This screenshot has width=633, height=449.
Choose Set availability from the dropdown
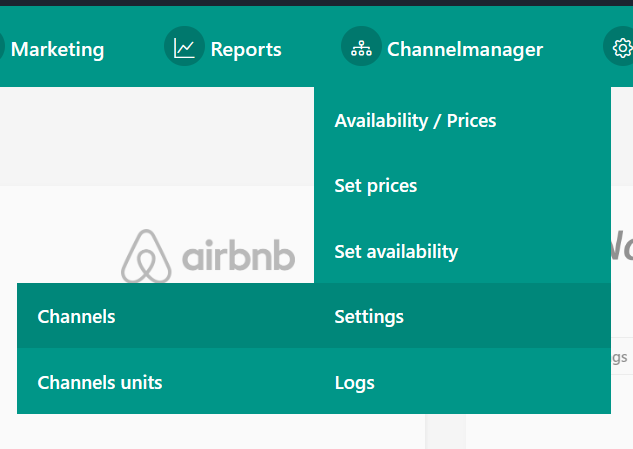point(396,251)
